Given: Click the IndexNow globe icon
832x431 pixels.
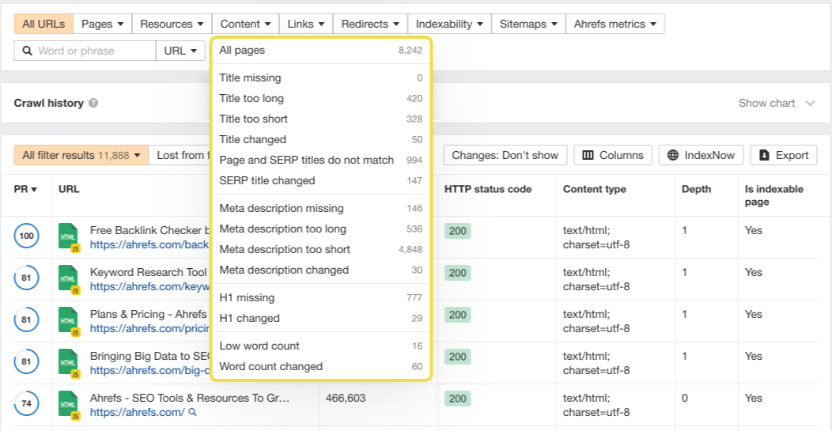Looking at the screenshot, I should click(x=673, y=155).
